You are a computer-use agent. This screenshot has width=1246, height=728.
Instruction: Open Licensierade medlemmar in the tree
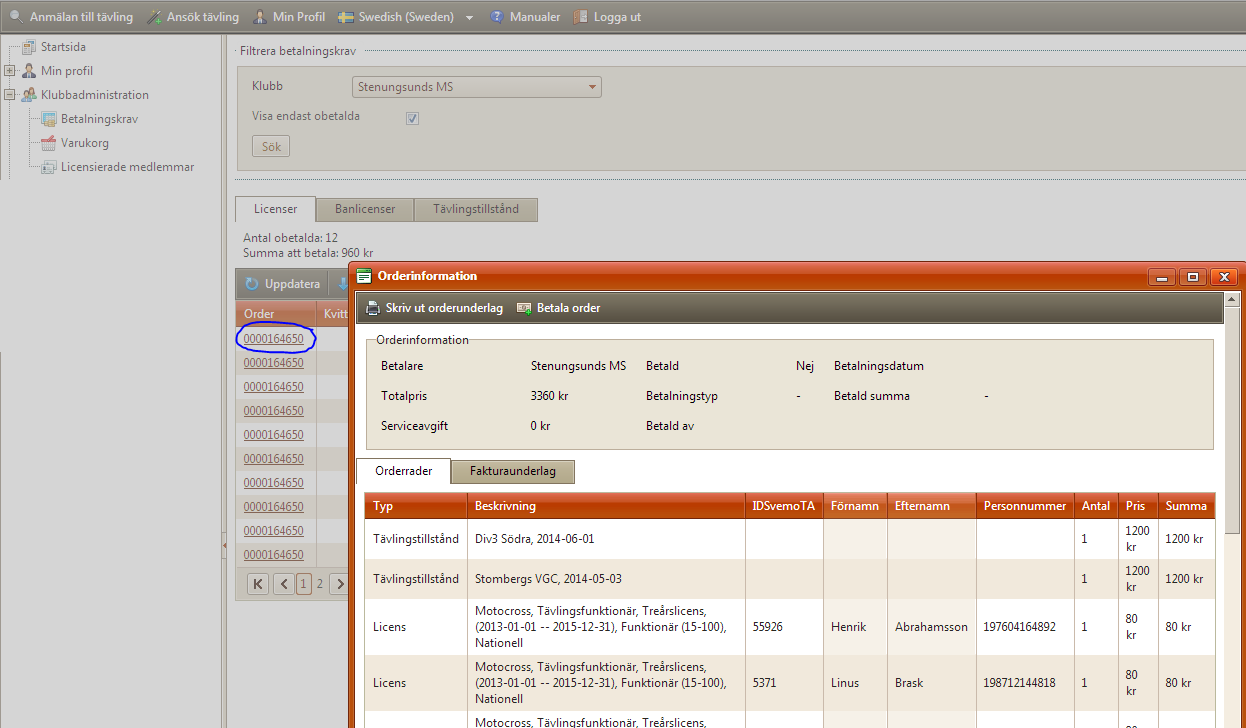pyautogui.click(x=127, y=167)
